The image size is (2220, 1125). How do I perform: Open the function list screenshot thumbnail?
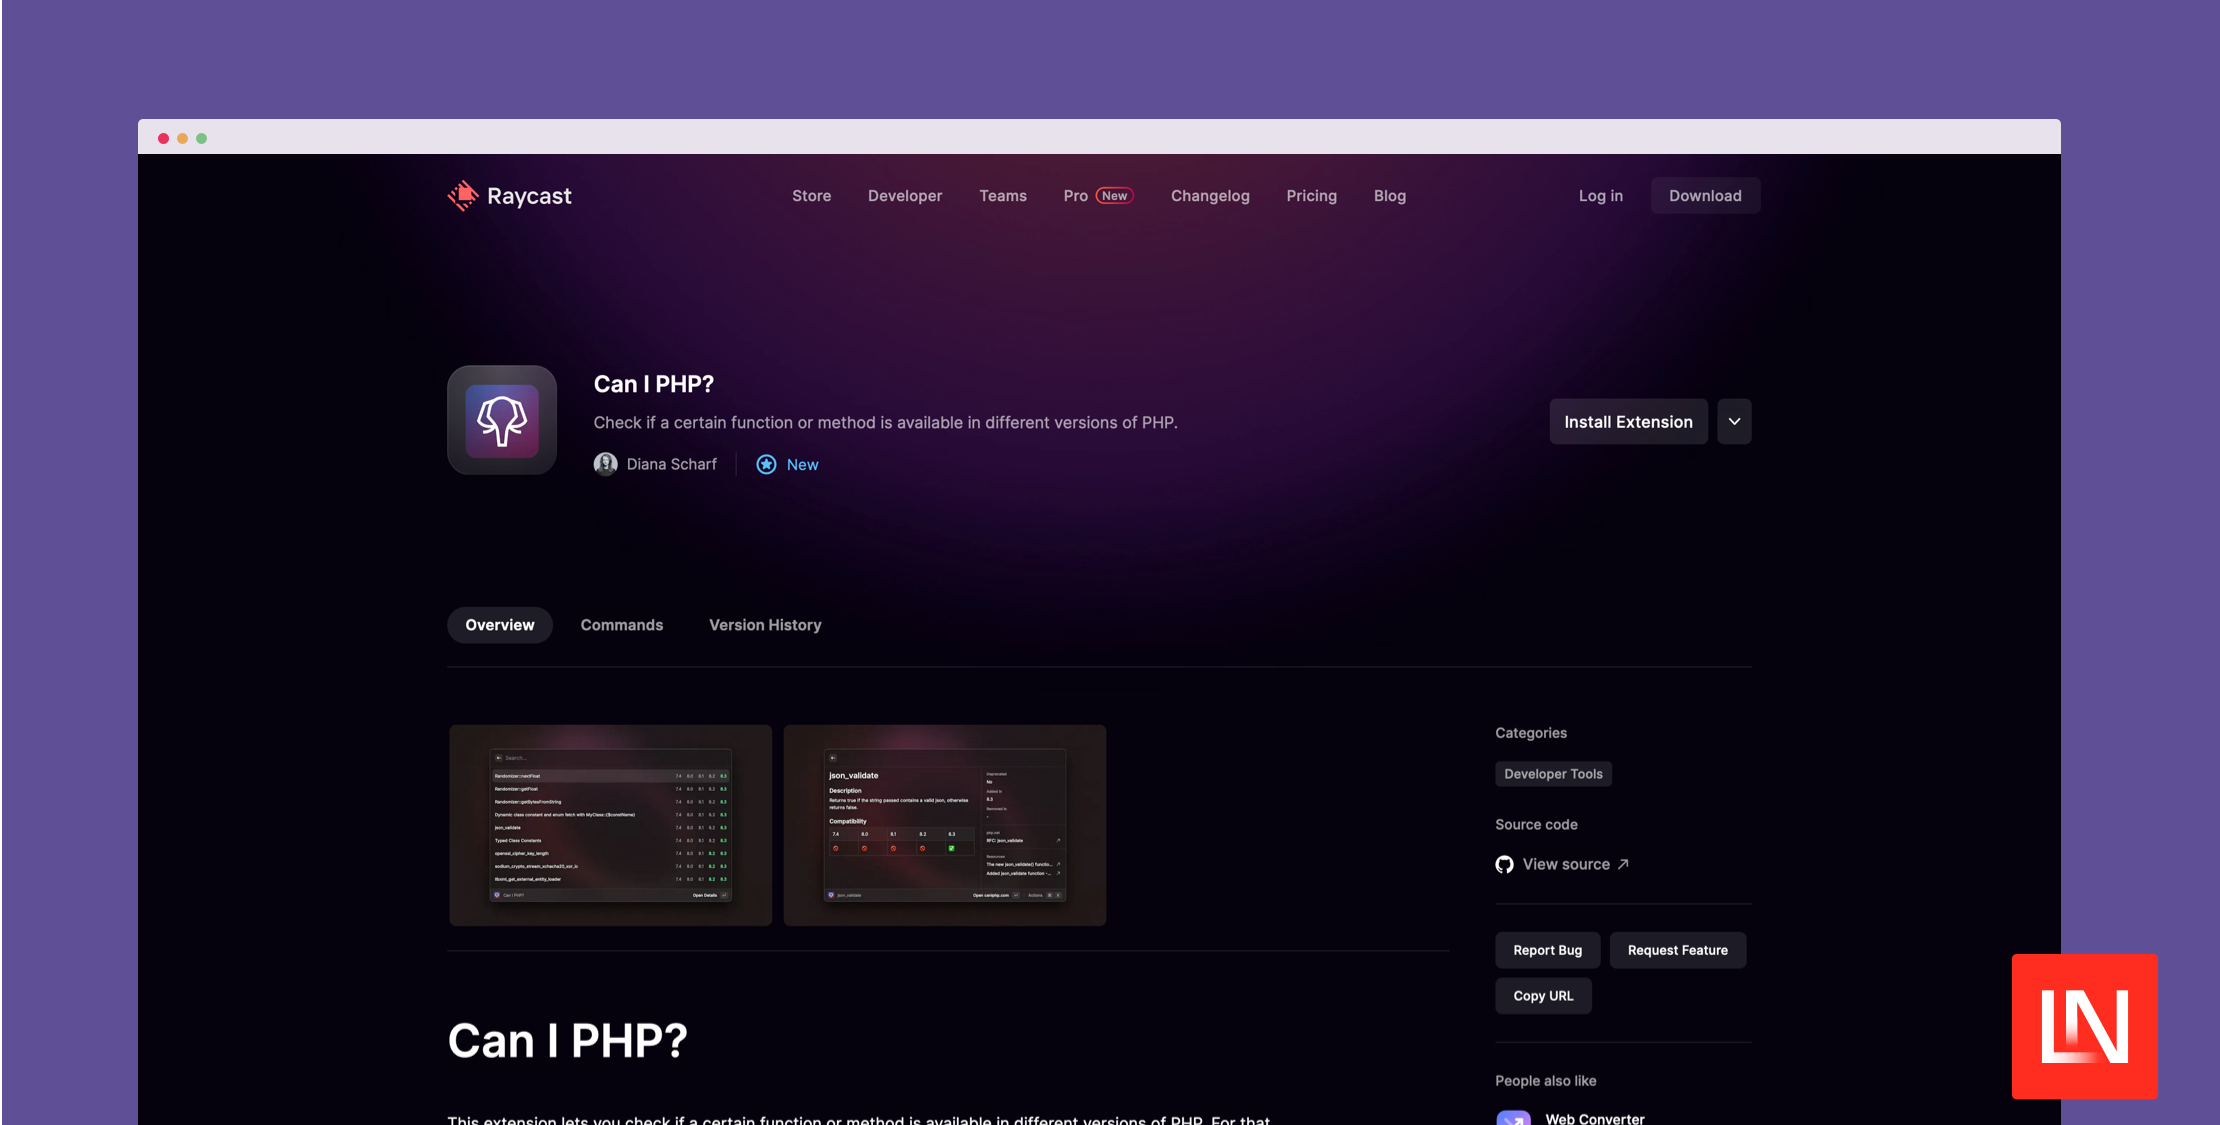coord(610,825)
